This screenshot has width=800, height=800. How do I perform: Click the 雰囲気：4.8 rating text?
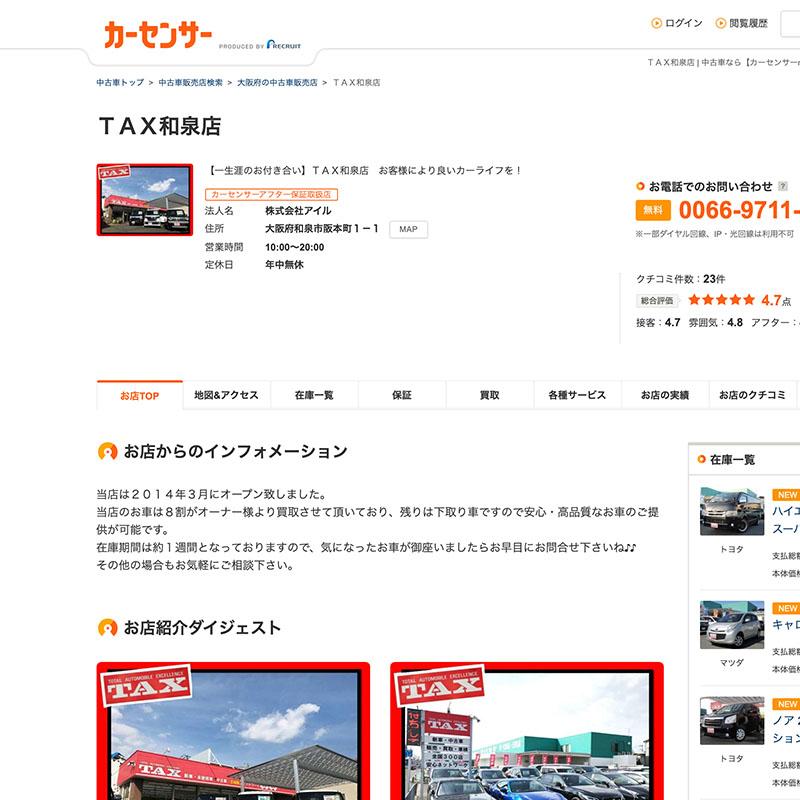(x=716, y=322)
